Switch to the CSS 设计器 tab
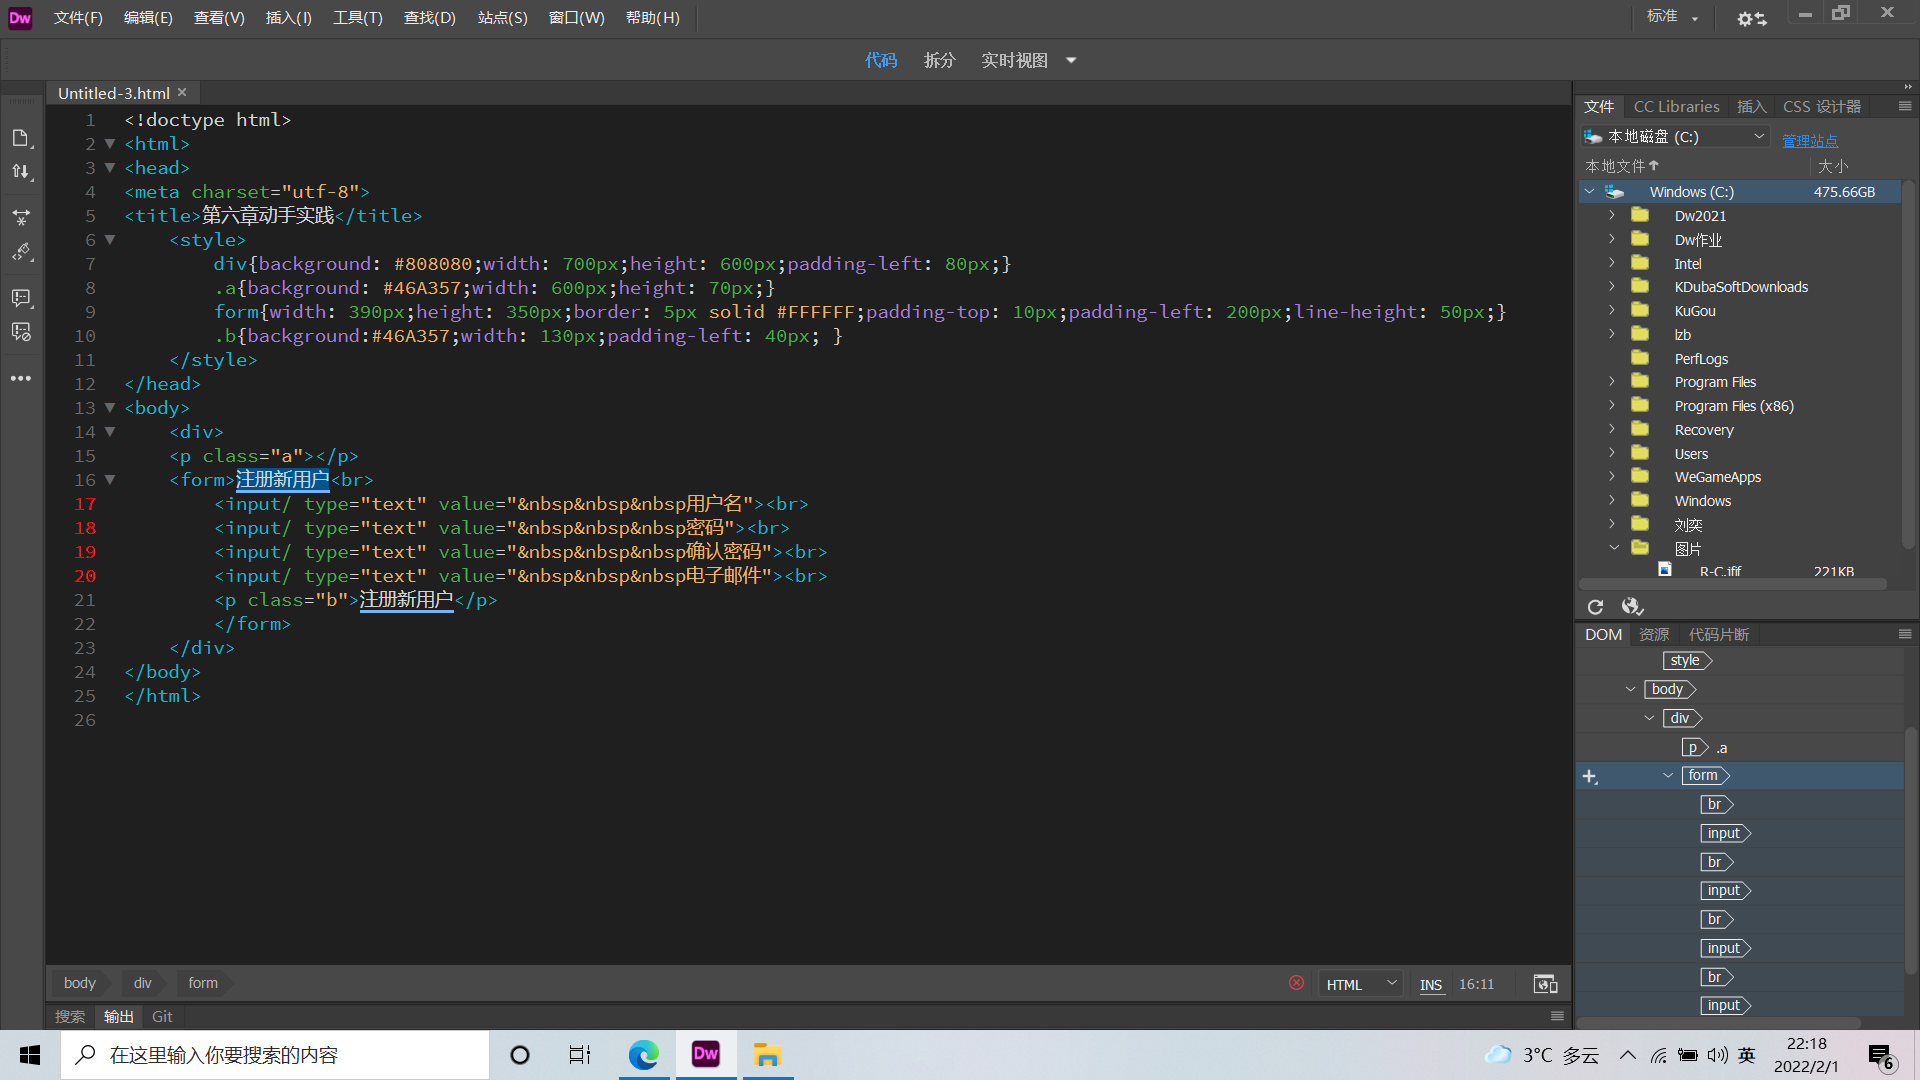The image size is (1920, 1080). click(1822, 106)
